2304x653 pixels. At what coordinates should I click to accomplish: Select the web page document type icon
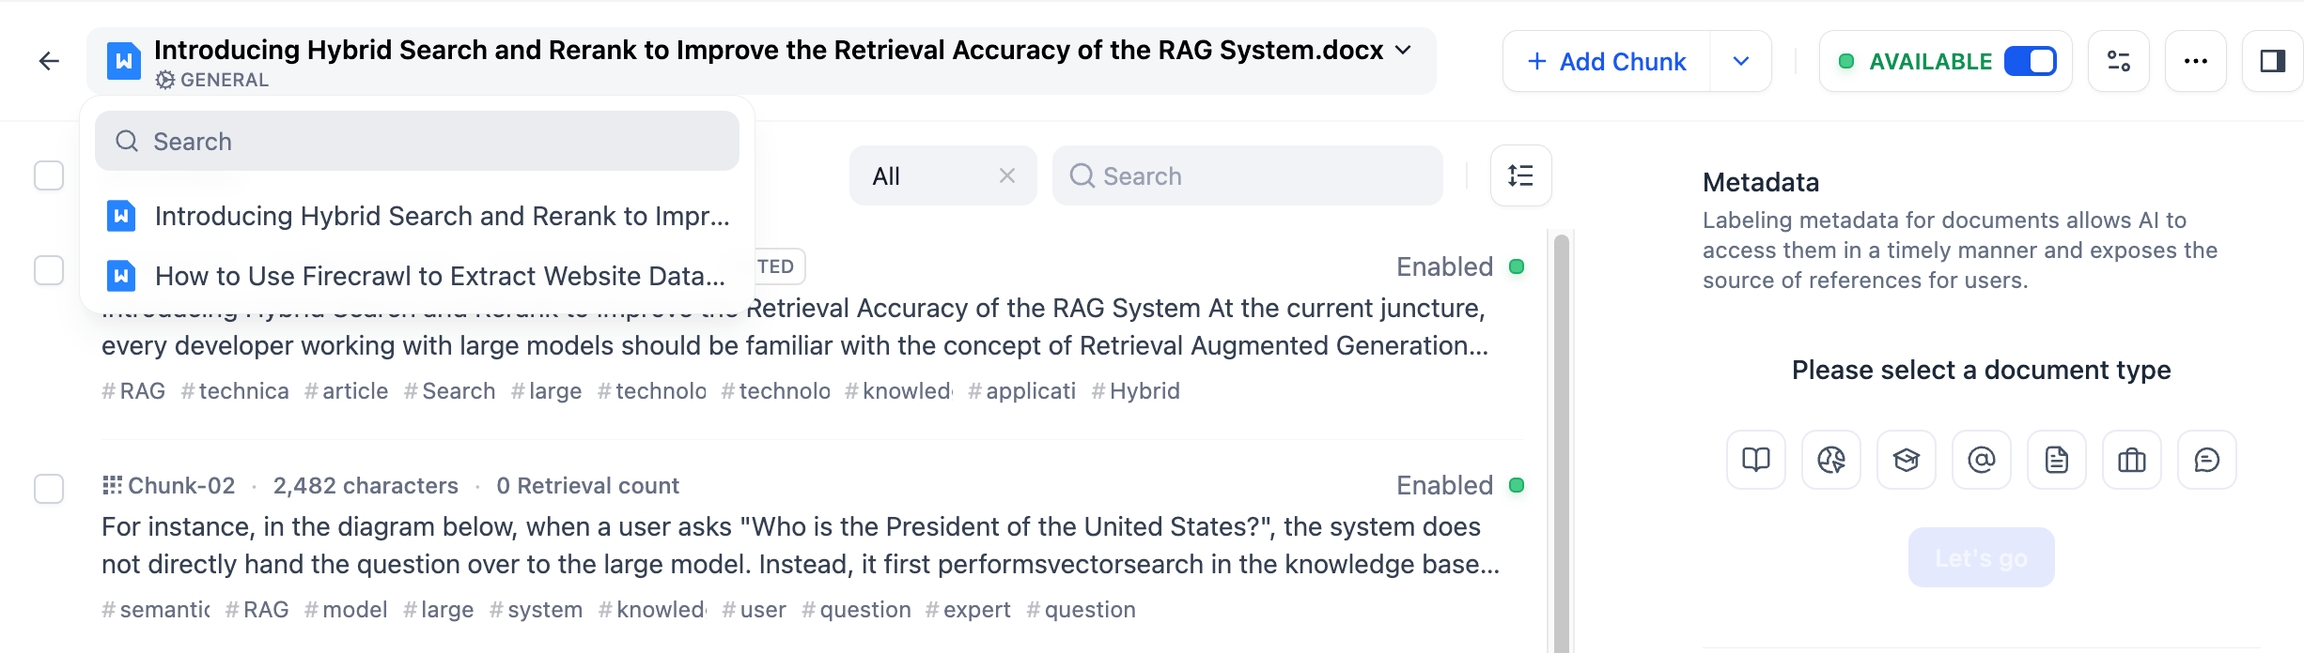click(x=1830, y=460)
